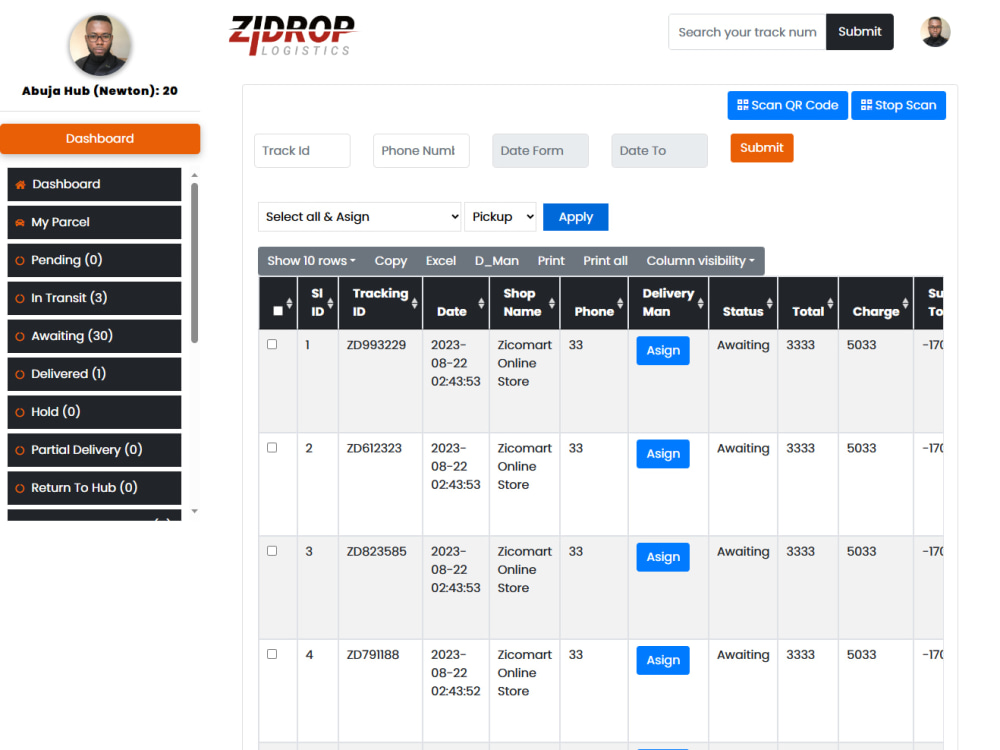Click the D_Man toolbar button
Viewport: 1000px width, 750px height.
(496, 261)
